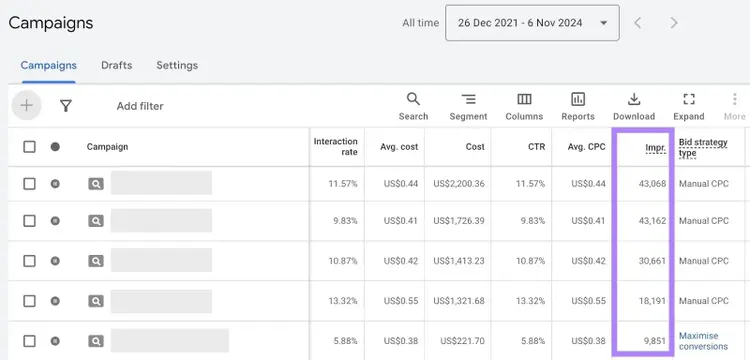Switch to the Campaigns tab
This screenshot has height=360, width=750.
(x=48, y=65)
